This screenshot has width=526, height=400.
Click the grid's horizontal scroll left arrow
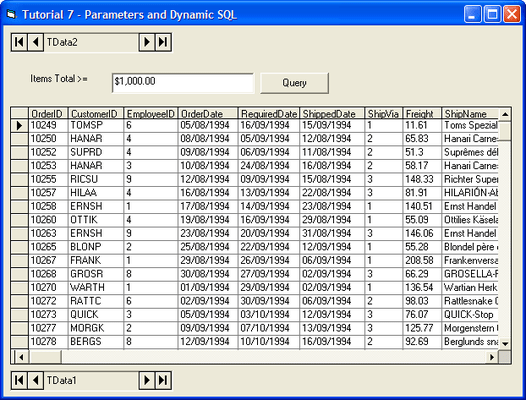click(x=21, y=357)
